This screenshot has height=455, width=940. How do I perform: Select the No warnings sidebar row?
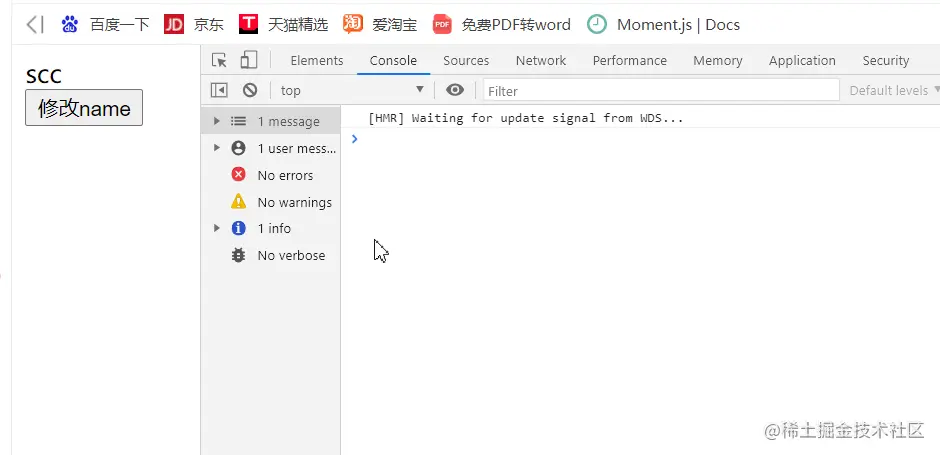coord(271,202)
